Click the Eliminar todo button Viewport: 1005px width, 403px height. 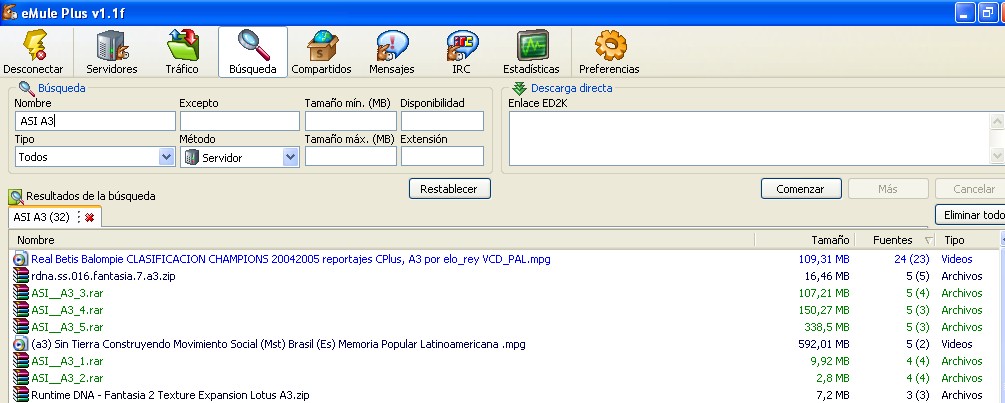[970, 215]
